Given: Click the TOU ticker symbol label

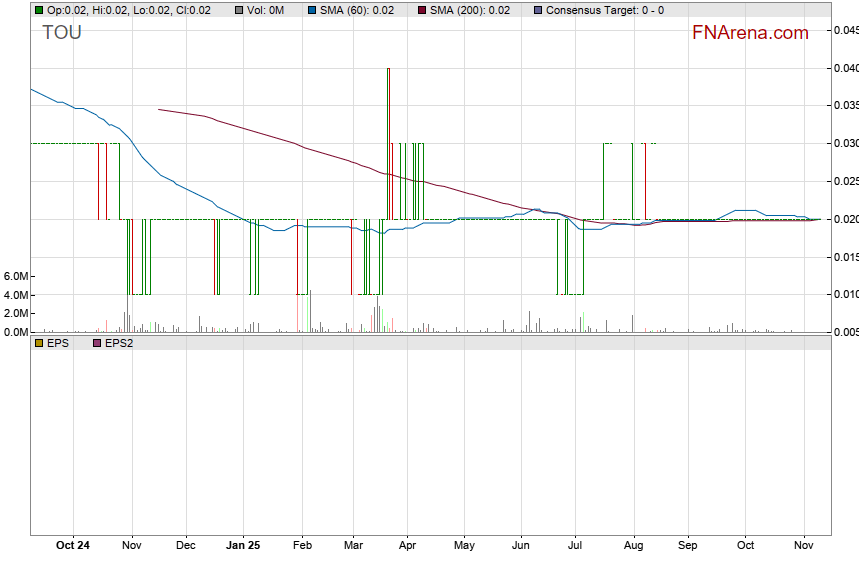Looking at the screenshot, I should point(62,33).
